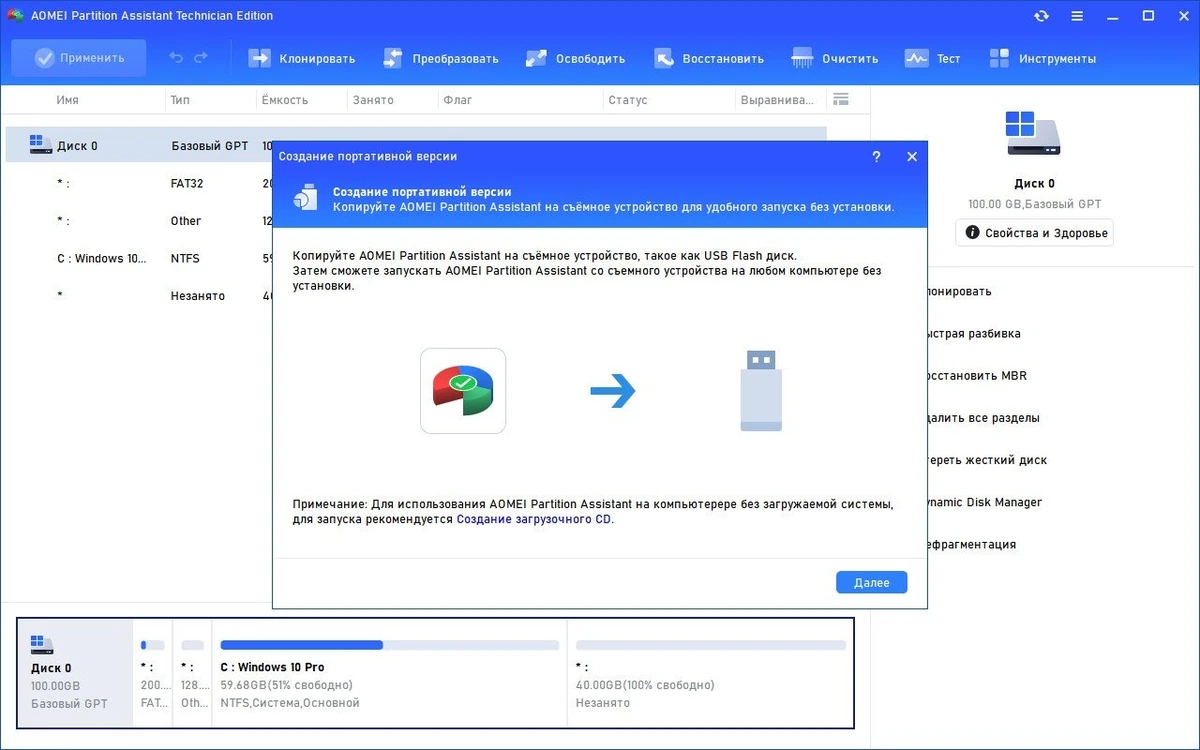Viewport: 1200px width, 750px height.
Task: Select the 40.00GB unallocated block in disk map
Action: click(x=710, y=673)
